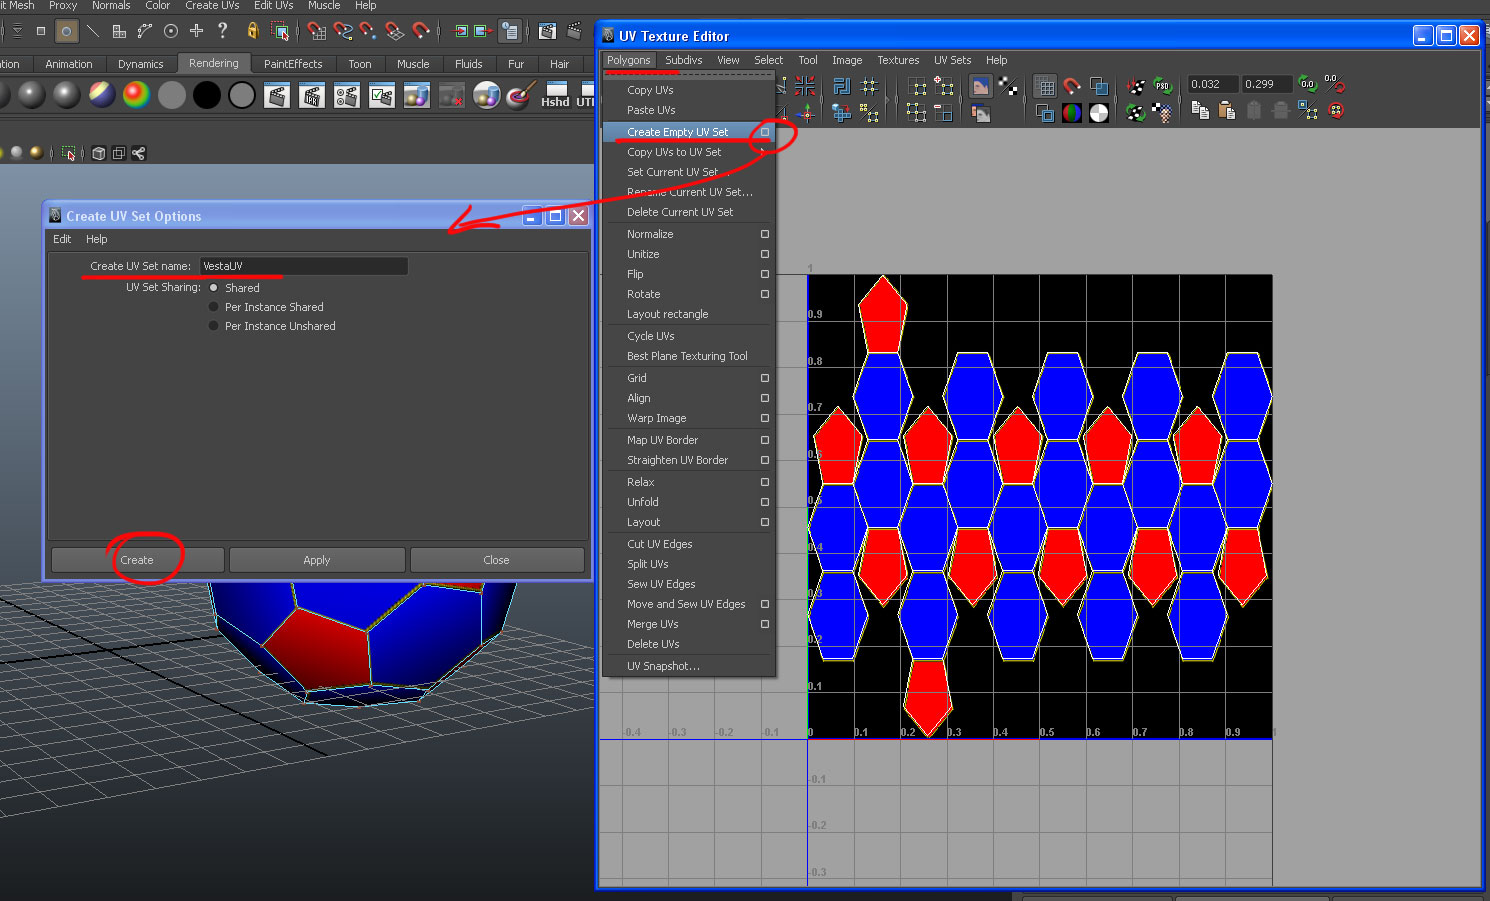Click the Copy UVs icon
The height and width of the screenshot is (901, 1490).
[x=1200, y=111]
